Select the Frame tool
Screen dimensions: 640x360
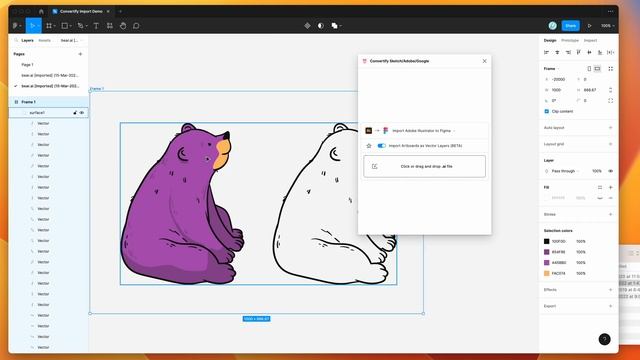(49, 26)
